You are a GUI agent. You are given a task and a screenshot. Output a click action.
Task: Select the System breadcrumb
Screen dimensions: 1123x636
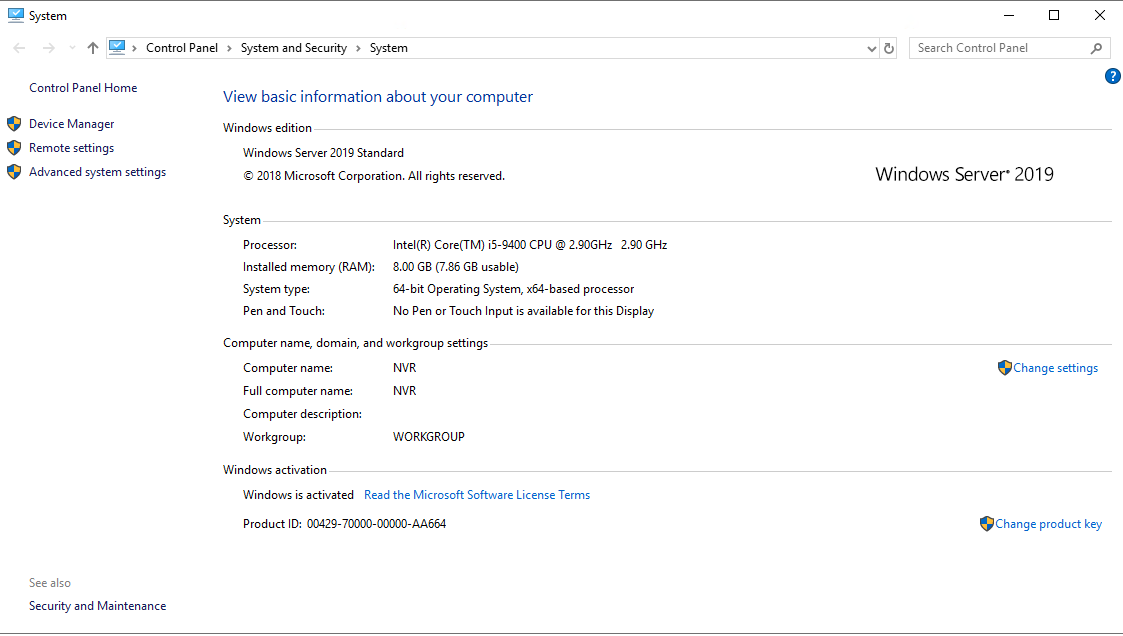pyautogui.click(x=389, y=48)
